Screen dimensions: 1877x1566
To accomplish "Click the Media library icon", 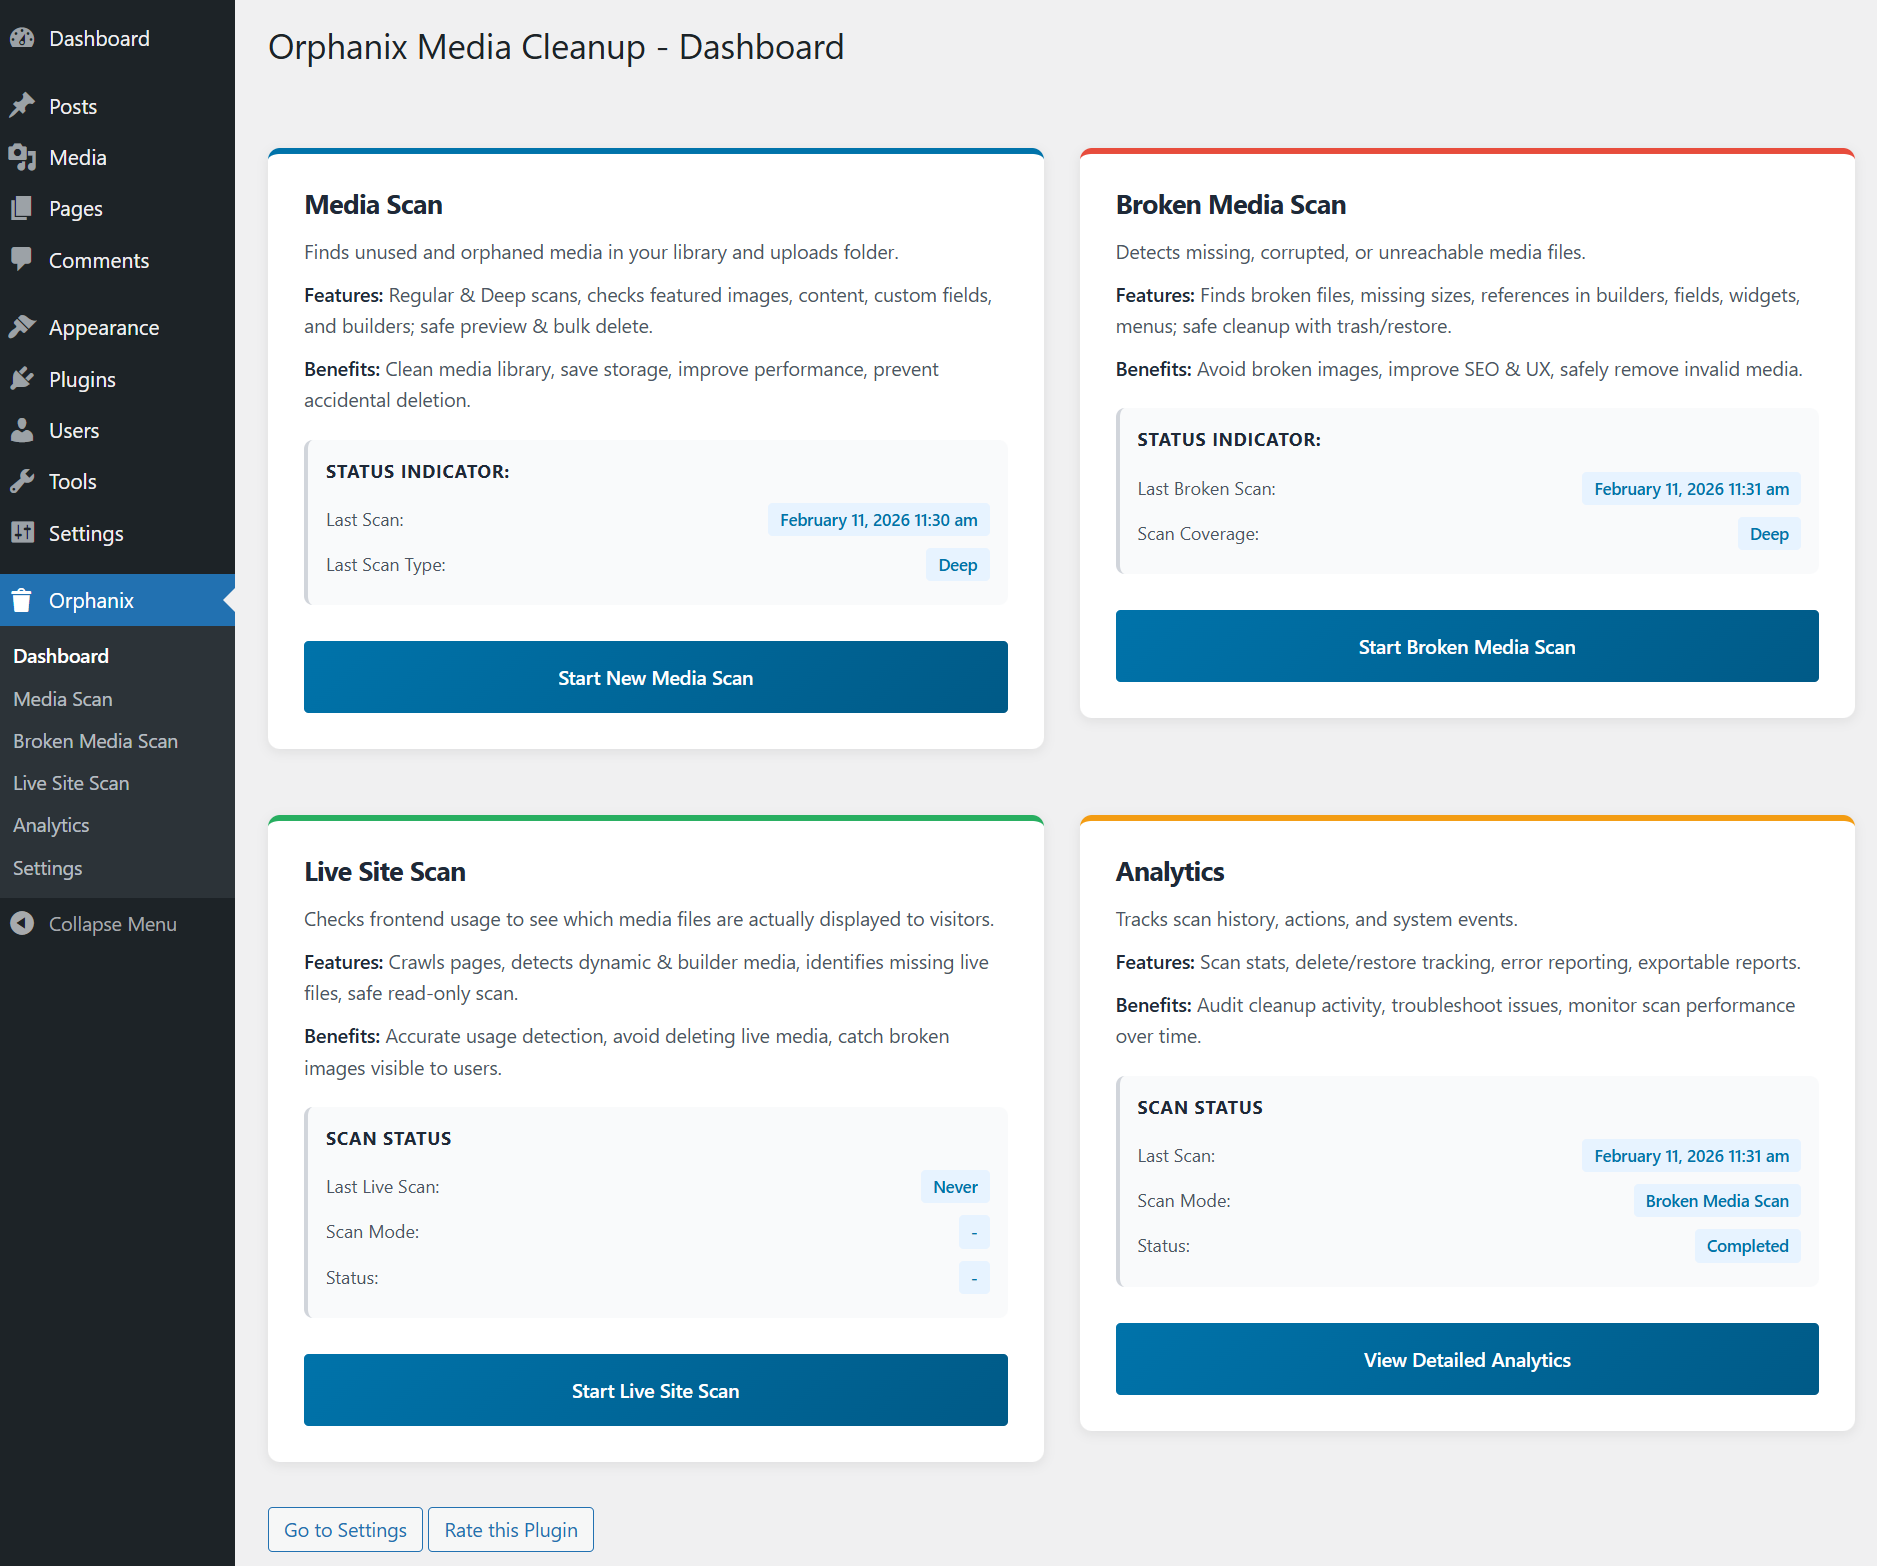I will (22, 157).
